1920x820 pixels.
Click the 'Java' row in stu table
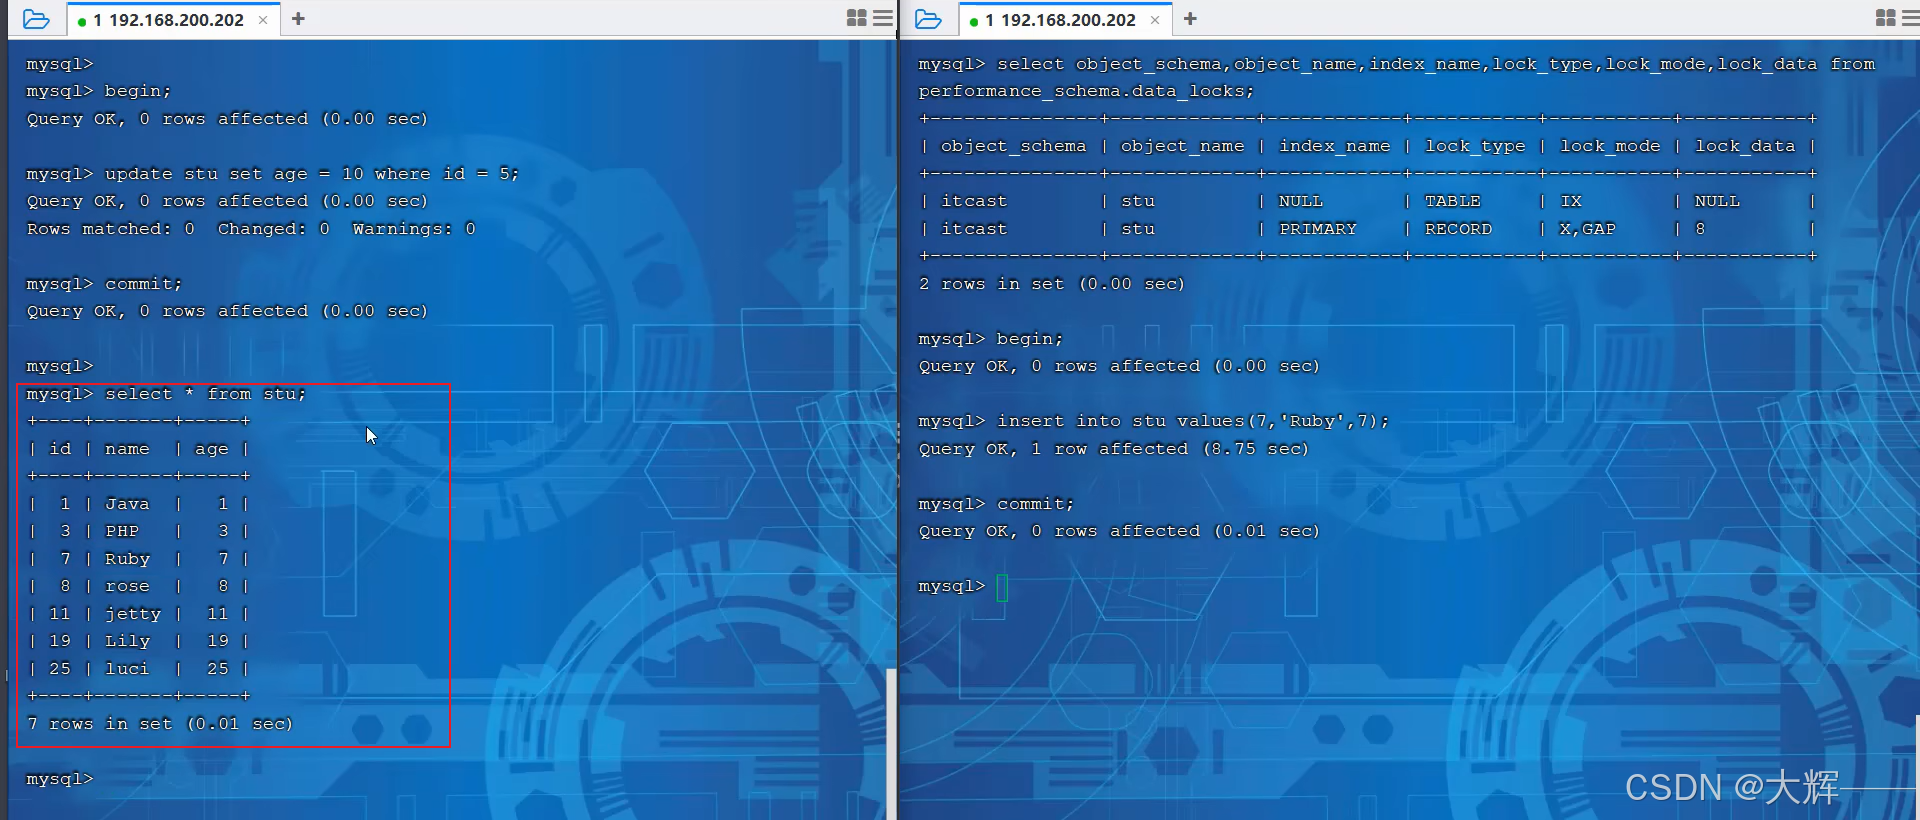138,504
